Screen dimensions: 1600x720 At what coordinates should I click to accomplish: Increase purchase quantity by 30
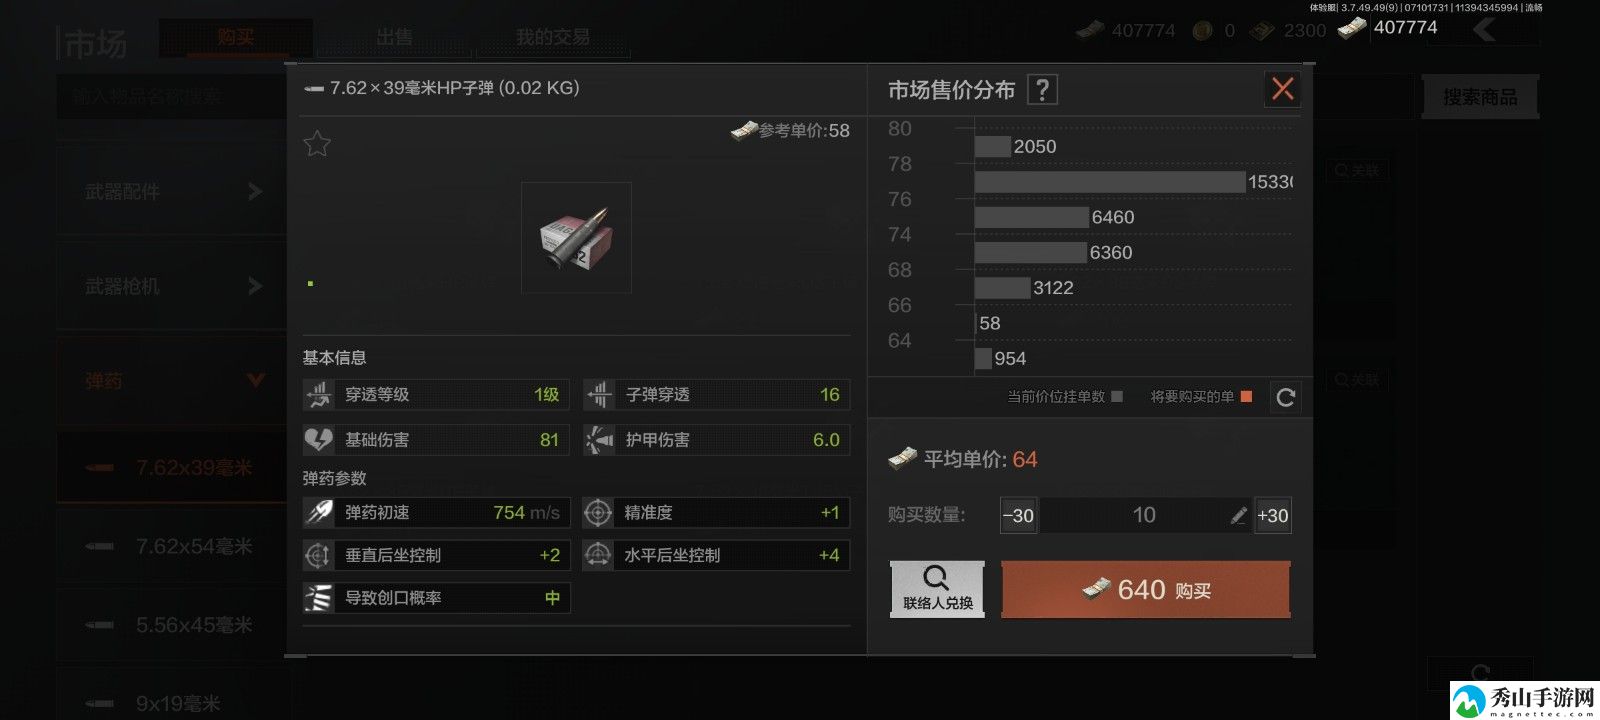[x=1273, y=515]
